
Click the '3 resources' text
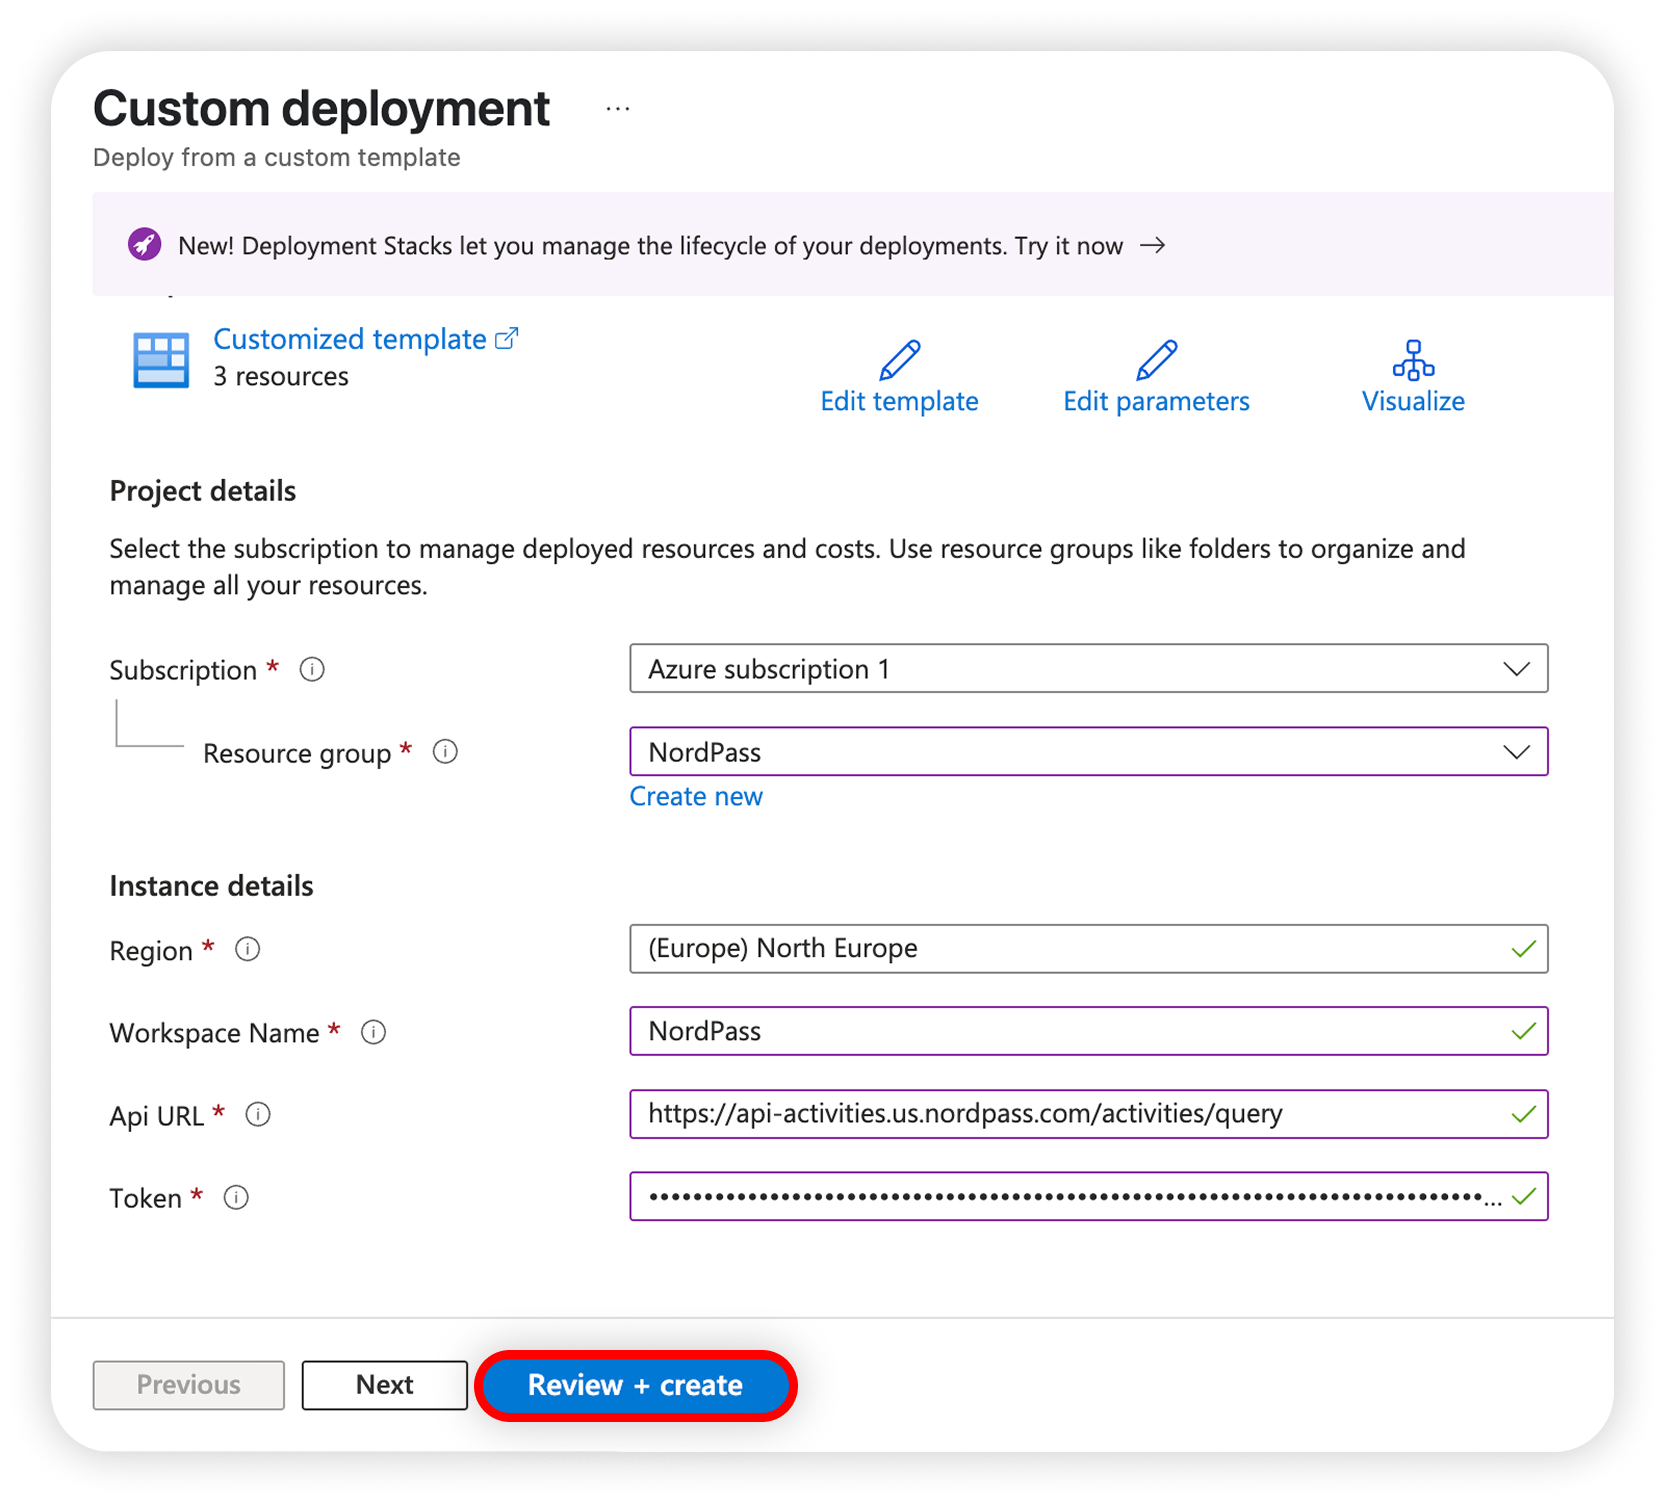coord(281,376)
